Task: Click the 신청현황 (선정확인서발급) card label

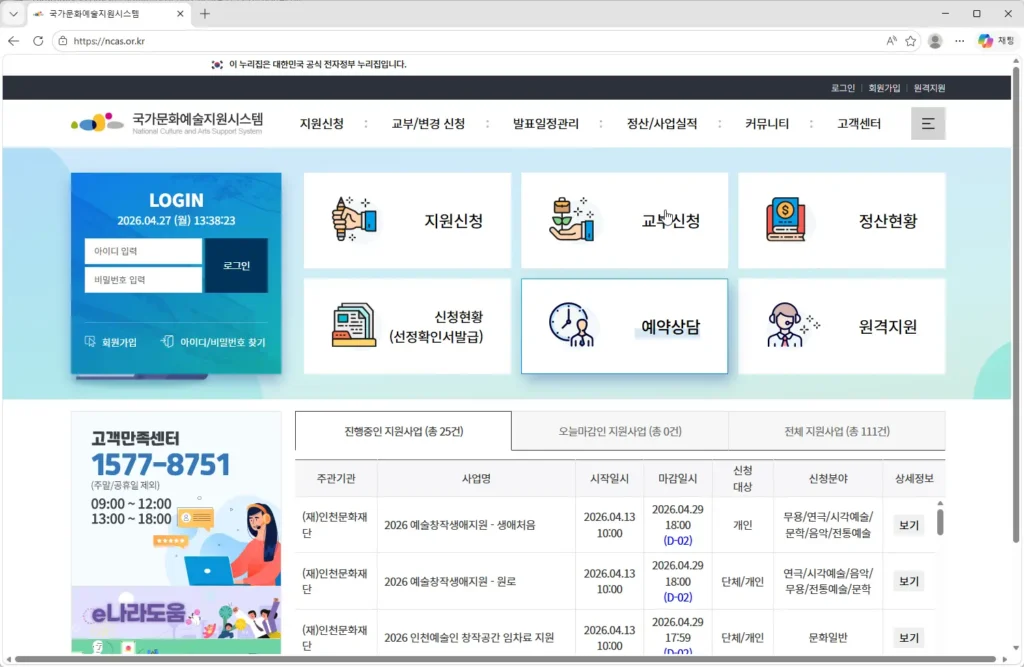Action: click(436, 327)
